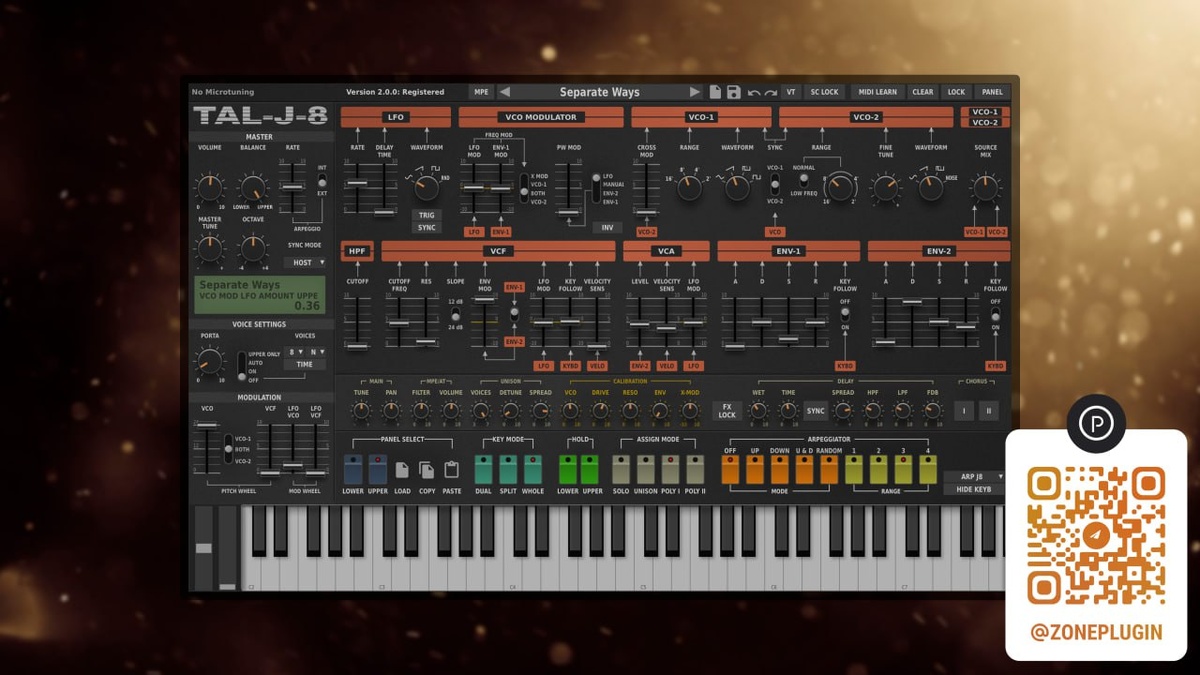Click the PANEL button
The width and height of the screenshot is (1200, 675).
991,92
